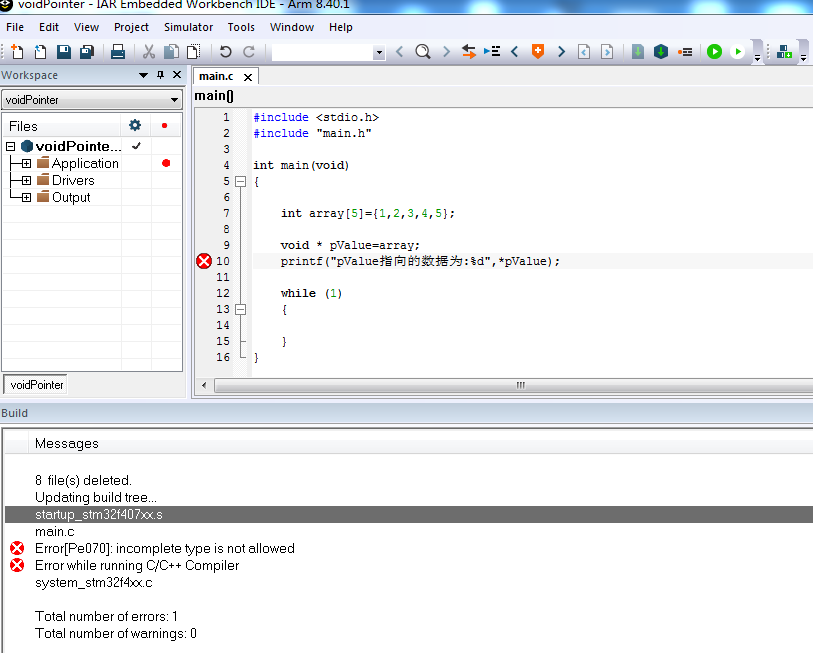This screenshot has width=813, height=653.
Task: Open the Simulator menu
Action: click(188, 27)
